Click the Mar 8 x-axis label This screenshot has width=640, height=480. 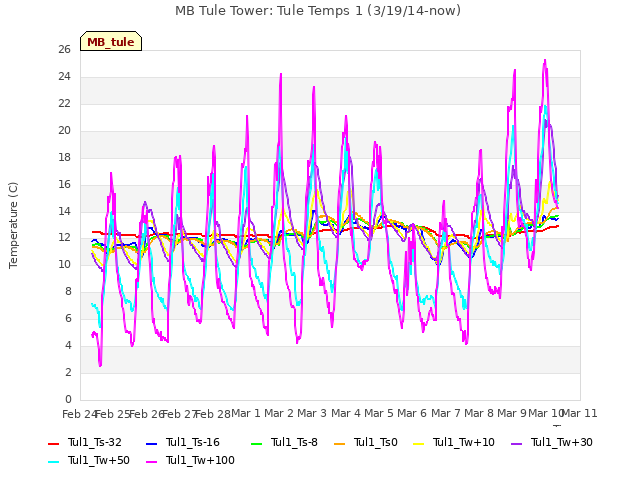[x=479, y=413]
